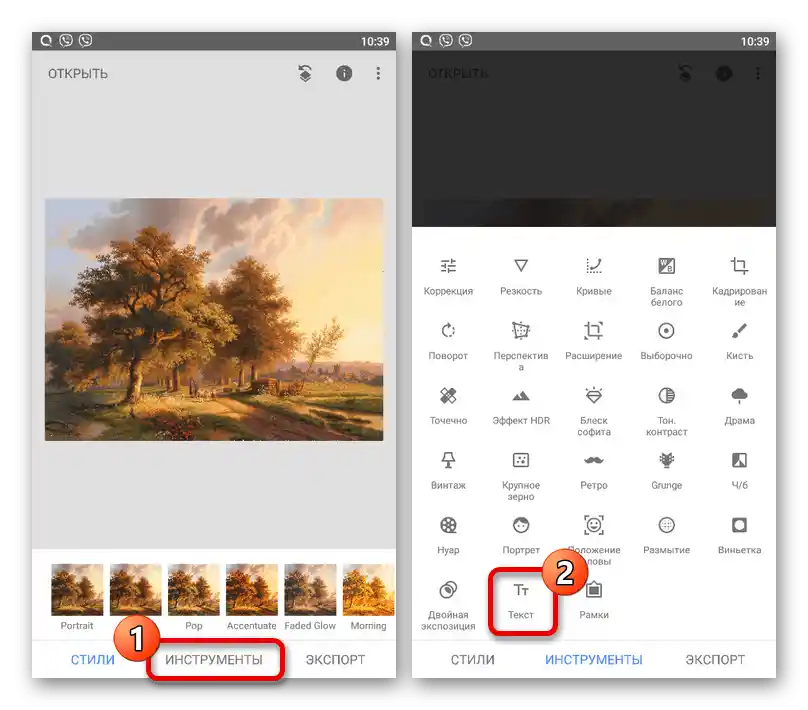
Task: Switch to СТИЛИ tab in left screen
Action: point(93,660)
